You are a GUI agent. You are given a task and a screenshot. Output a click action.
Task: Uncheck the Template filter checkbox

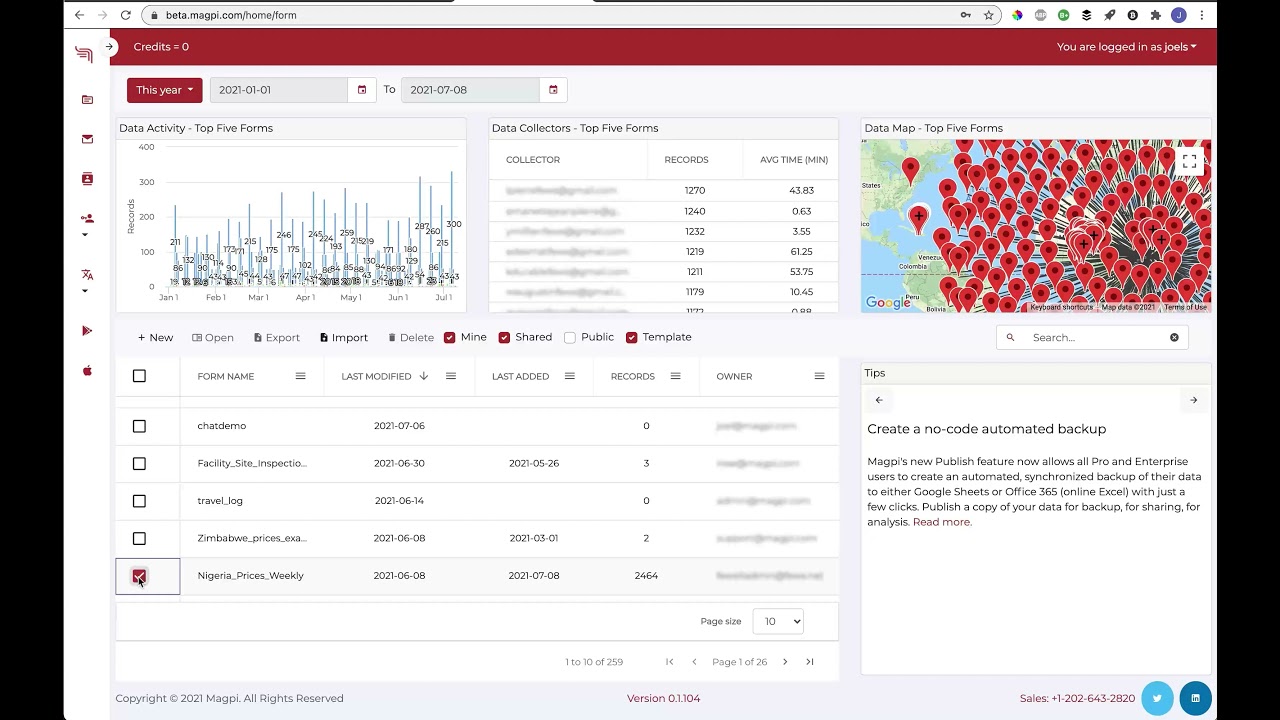(632, 338)
